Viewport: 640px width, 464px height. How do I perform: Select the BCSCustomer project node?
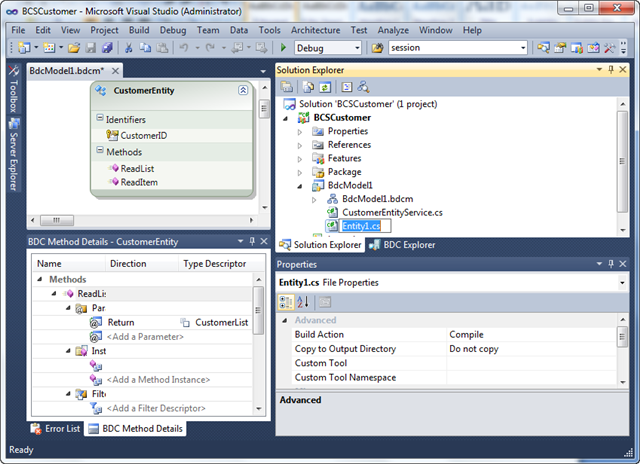click(342, 118)
